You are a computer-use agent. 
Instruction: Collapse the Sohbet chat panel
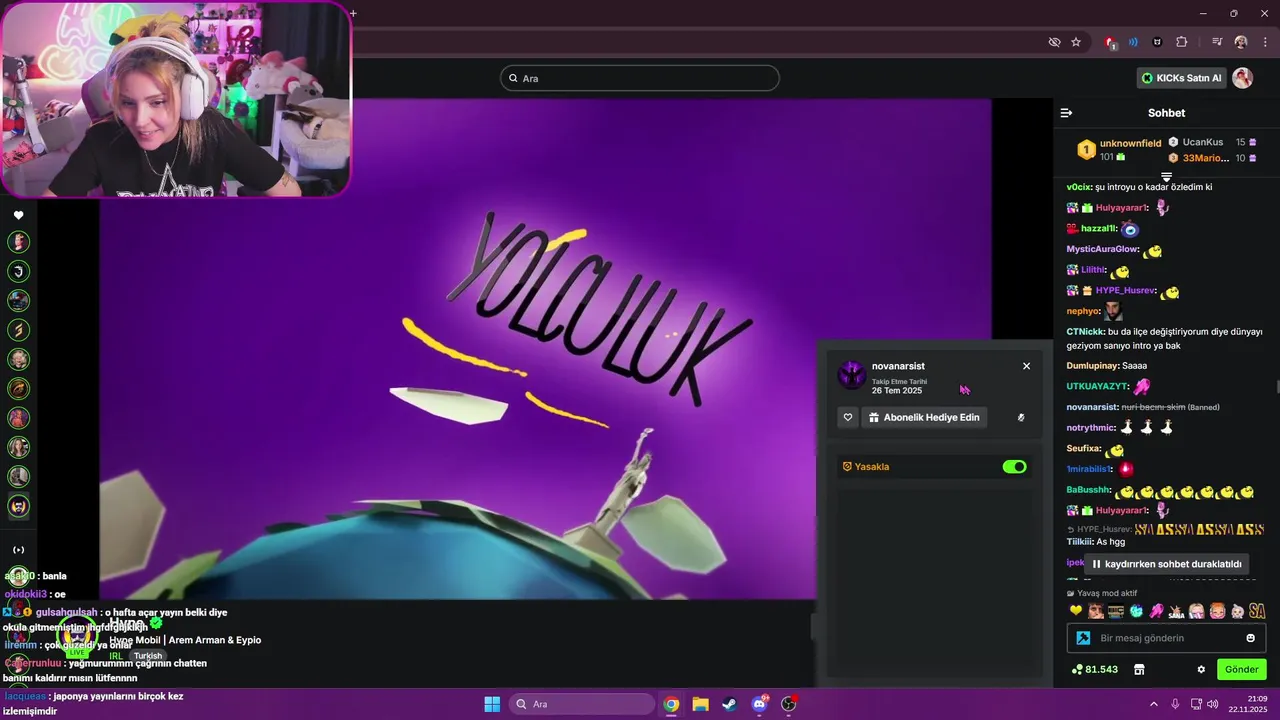click(x=1066, y=113)
